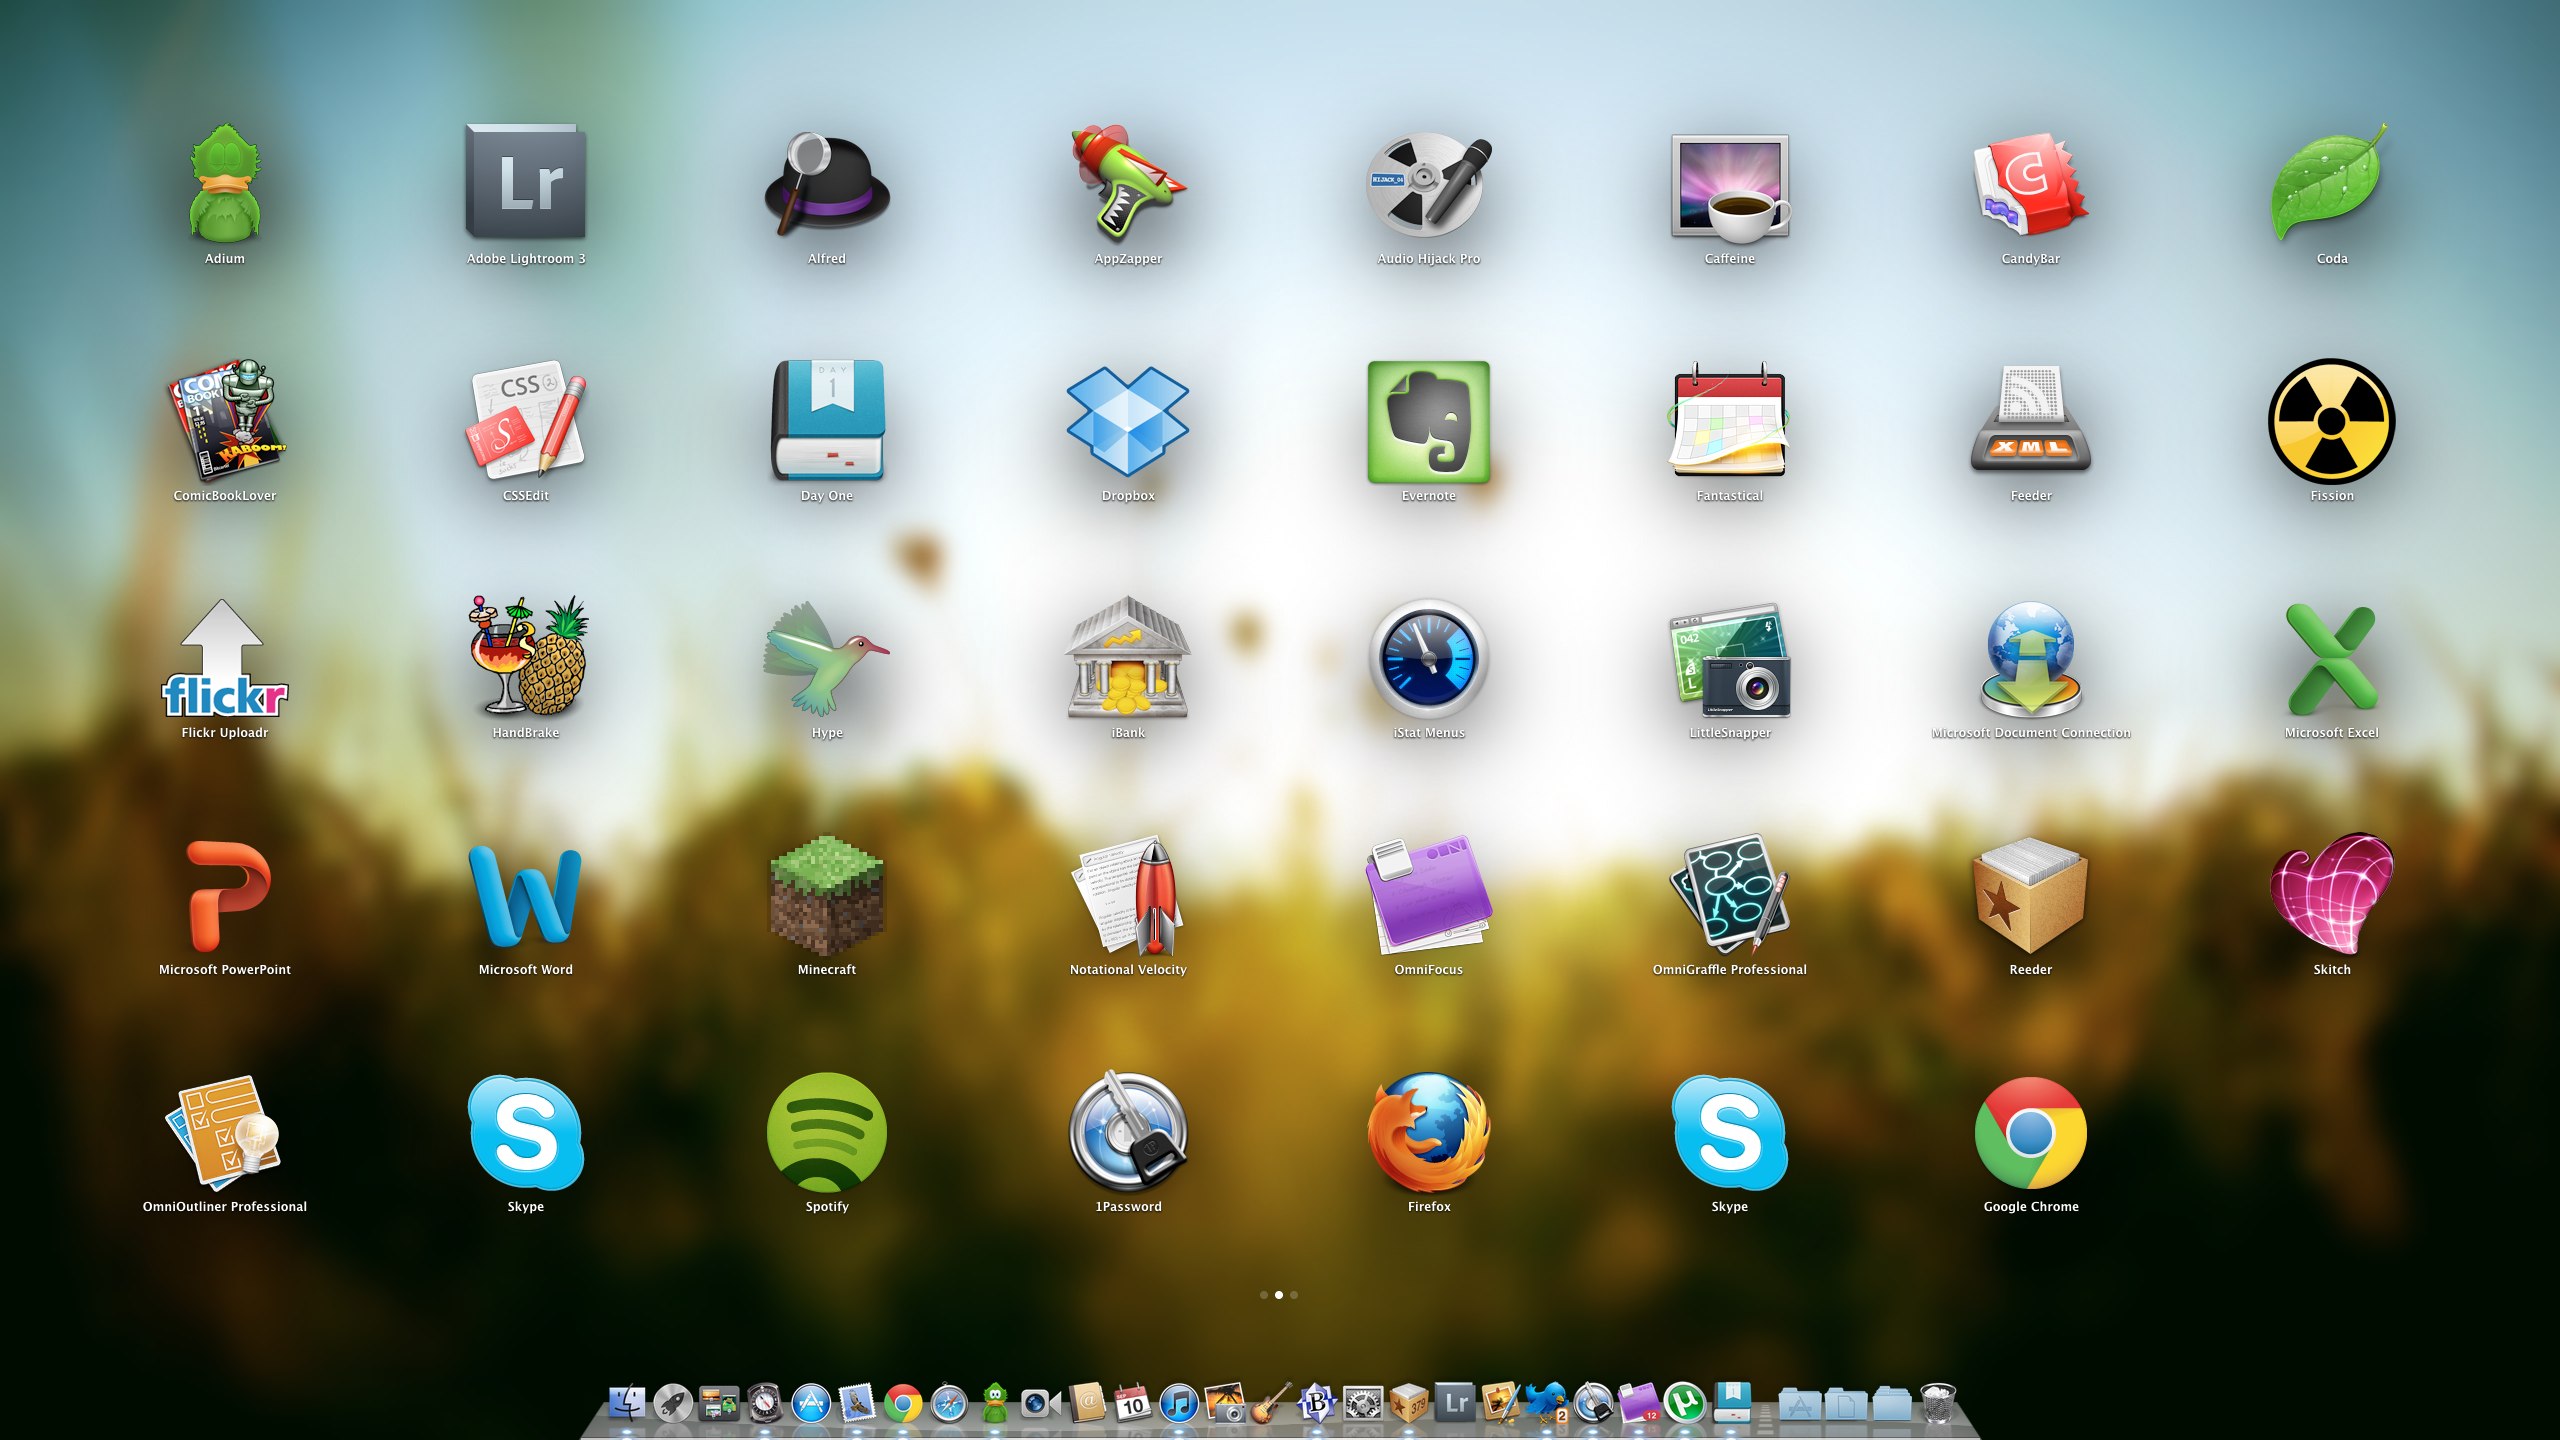Viewport: 2560px width, 1440px height.
Task: Open uTorrent in the Dock
Action: [x=1685, y=1403]
